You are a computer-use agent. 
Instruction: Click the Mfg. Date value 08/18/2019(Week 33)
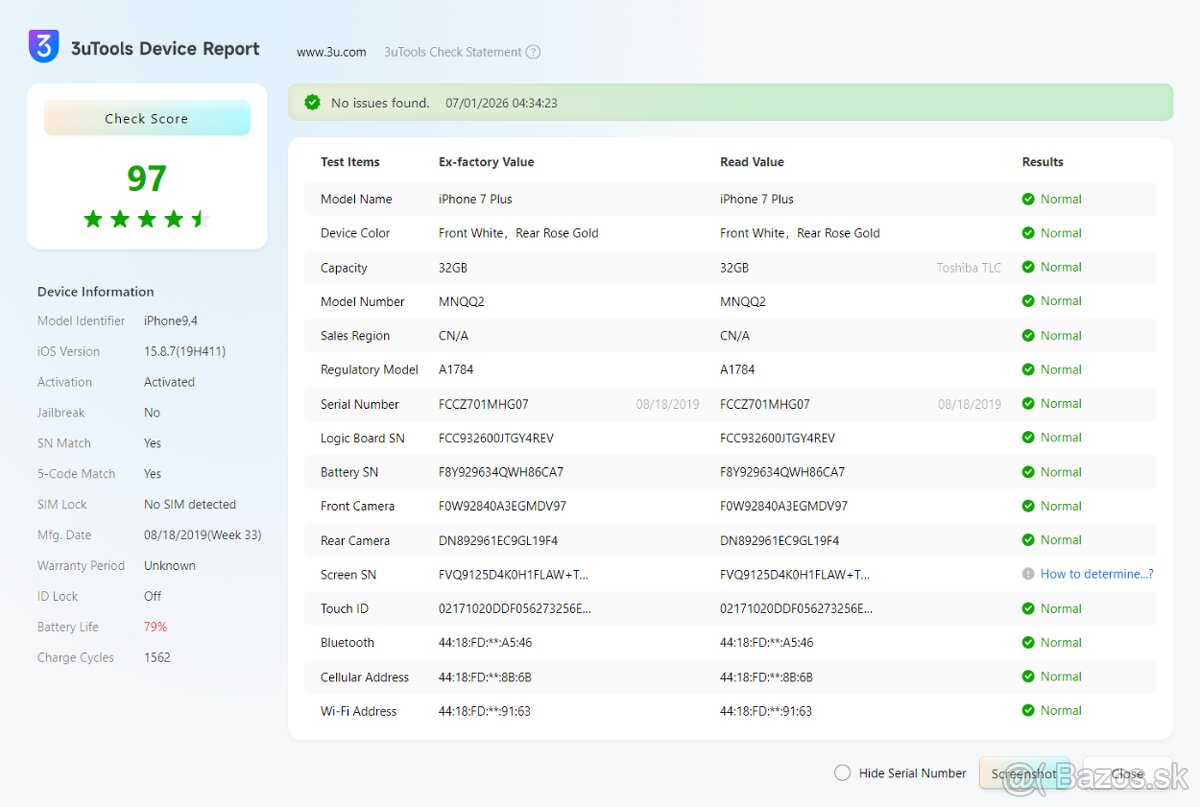pyautogui.click(x=203, y=535)
